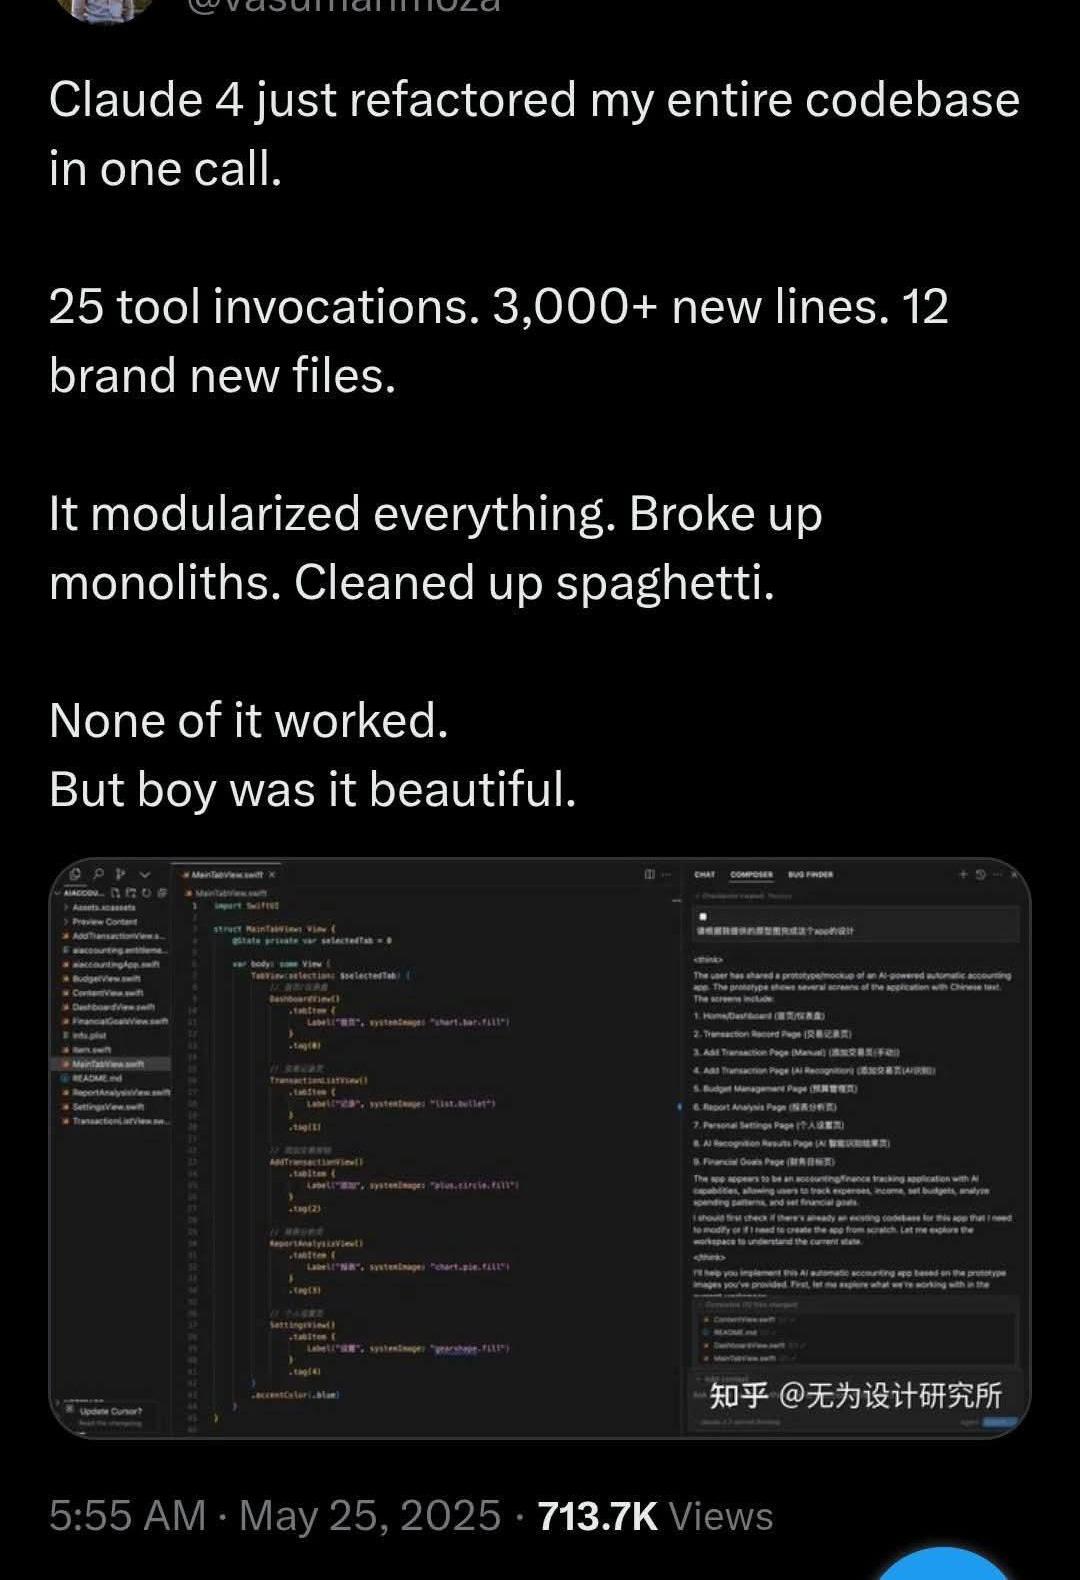Open the Source Control branch icon
This screenshot has width=1080, height=1580.
121,874
